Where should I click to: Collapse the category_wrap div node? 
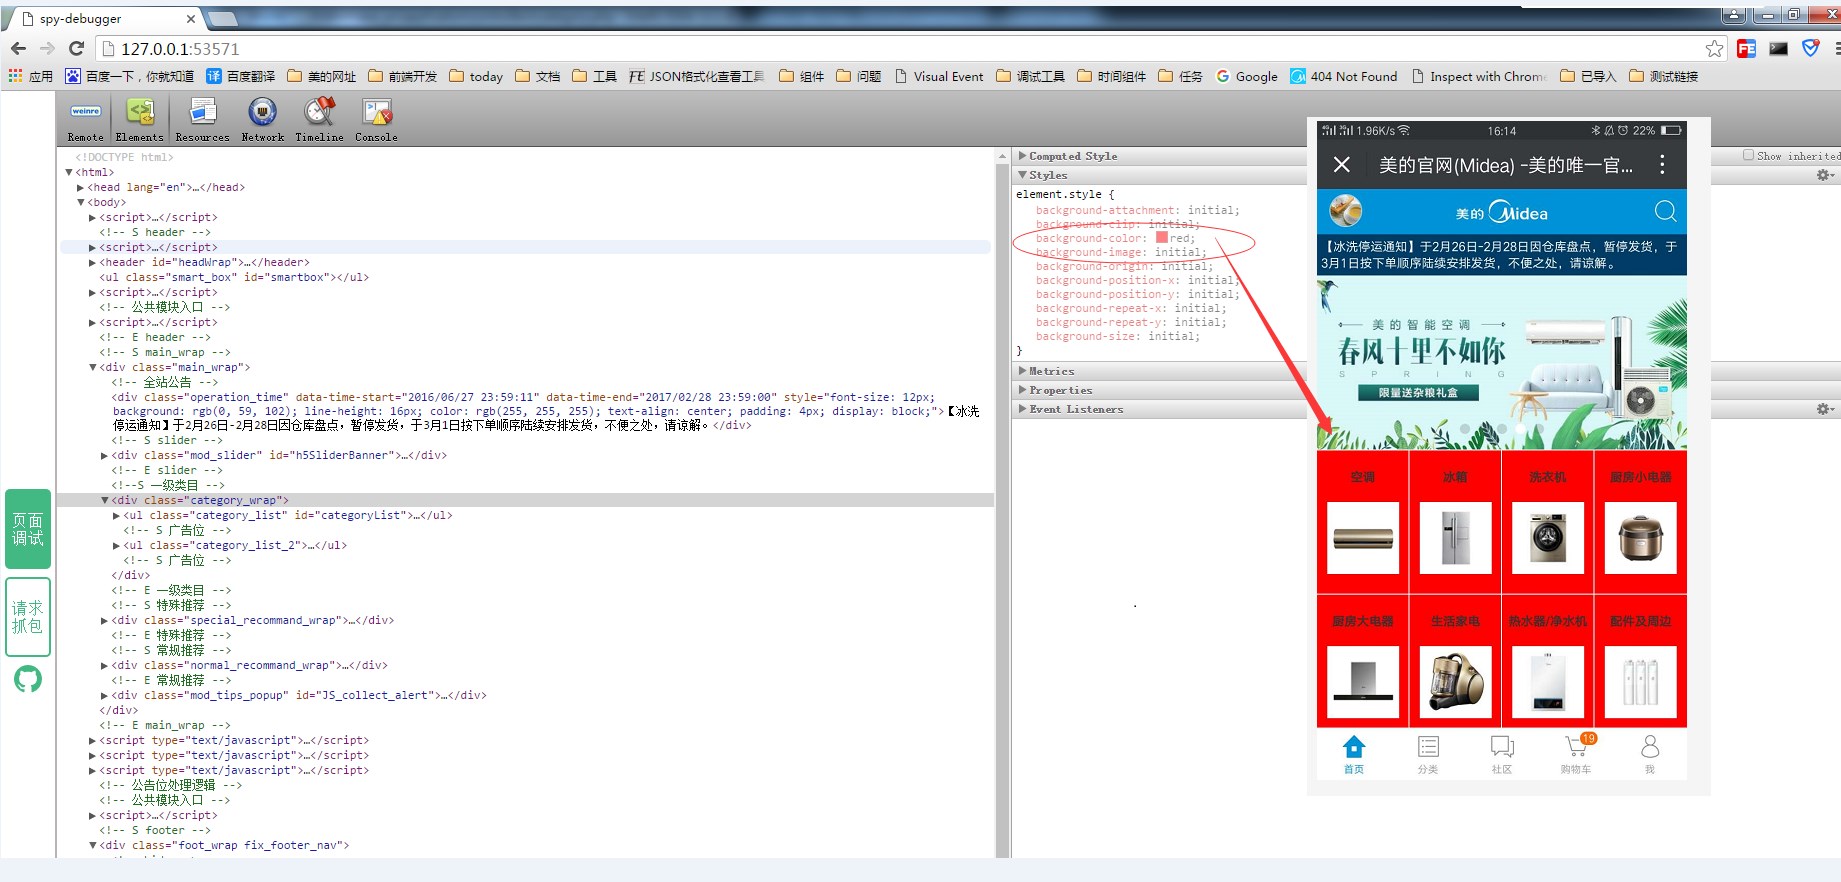click(x=105, y=500)
